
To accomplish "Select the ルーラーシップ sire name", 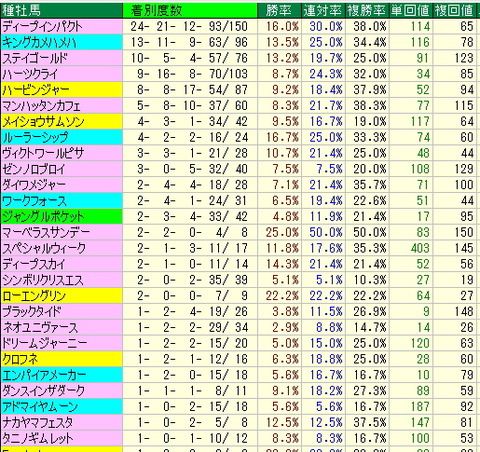I will (x=35, y=137).
